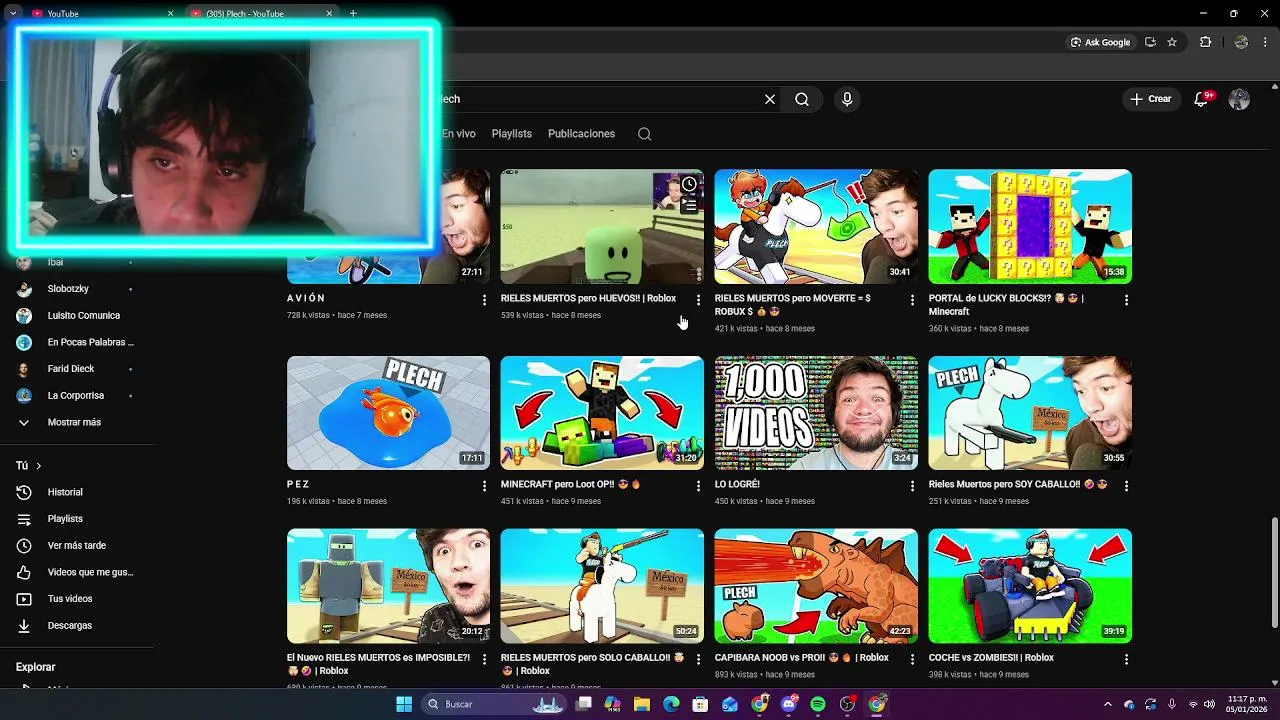Open volume control in system tray
1280x720 pixels.
[x=1211, y=704]
